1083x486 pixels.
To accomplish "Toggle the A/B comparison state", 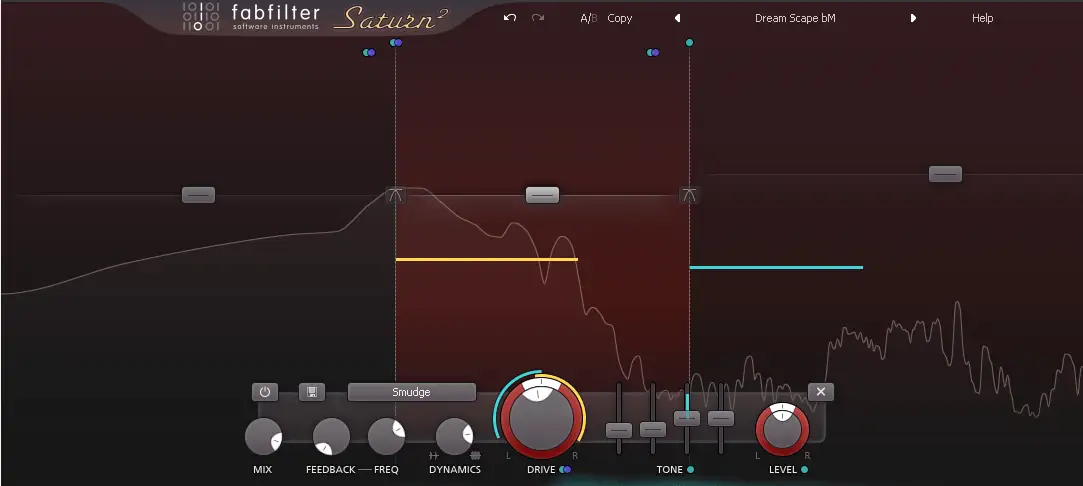I will [x=588, y=18].
